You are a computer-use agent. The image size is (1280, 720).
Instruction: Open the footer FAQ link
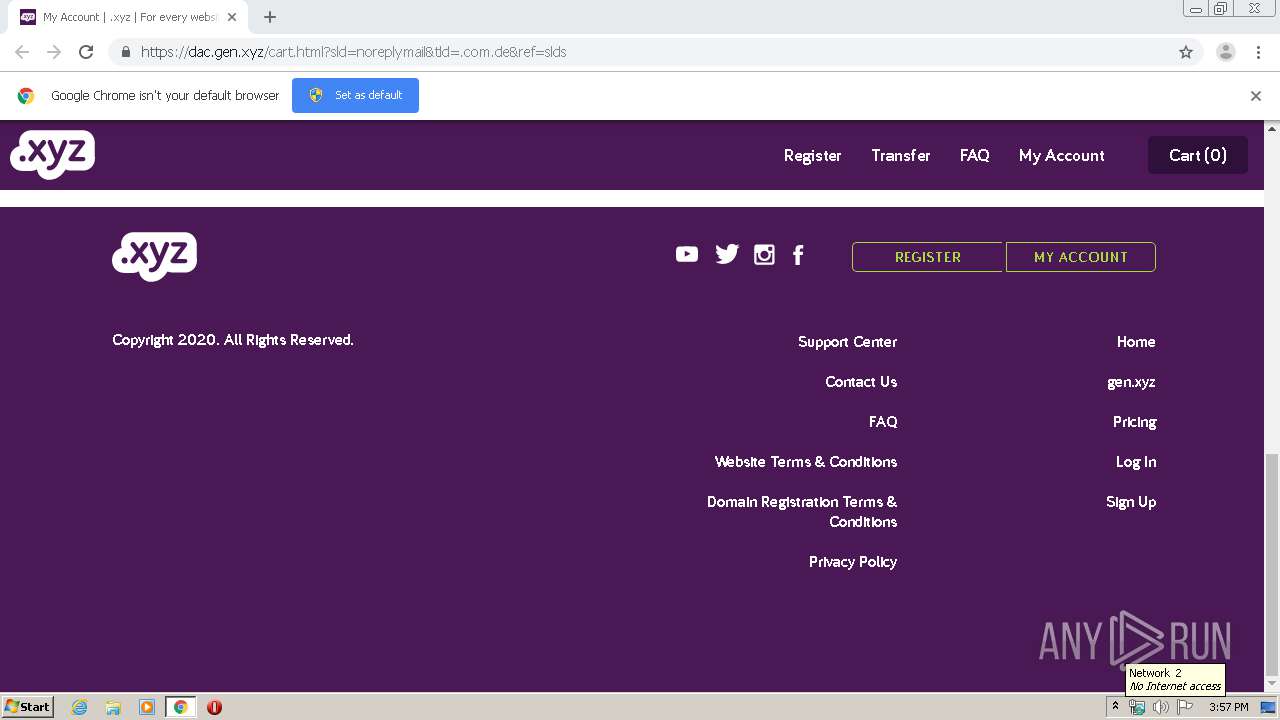(883, 422)
